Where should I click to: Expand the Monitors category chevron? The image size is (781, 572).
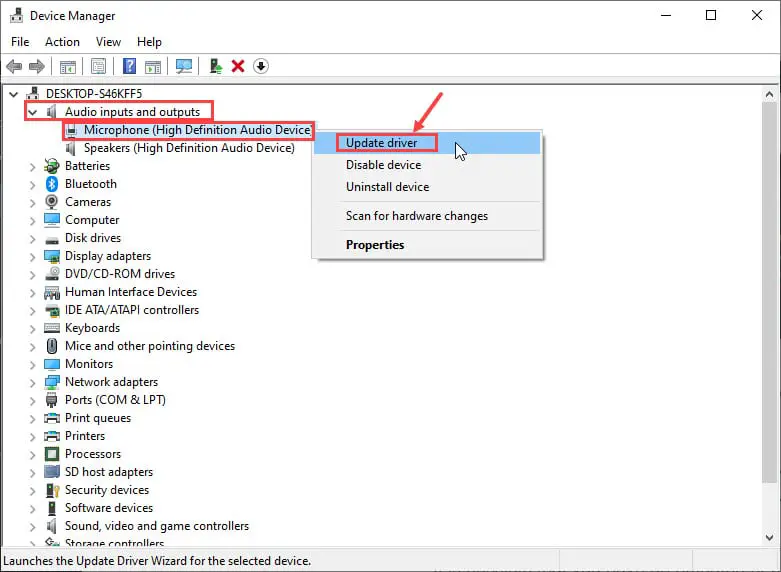[32, 364]
